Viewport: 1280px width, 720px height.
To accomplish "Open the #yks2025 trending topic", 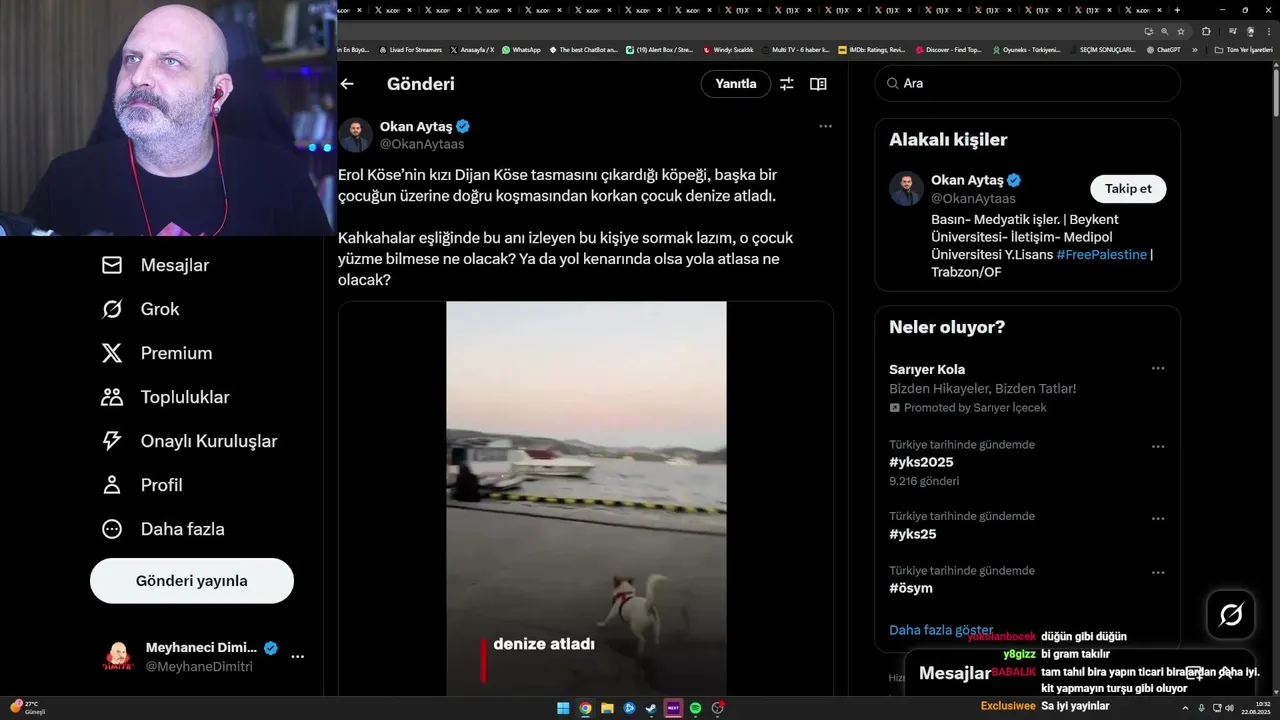I will pos(921,462).
